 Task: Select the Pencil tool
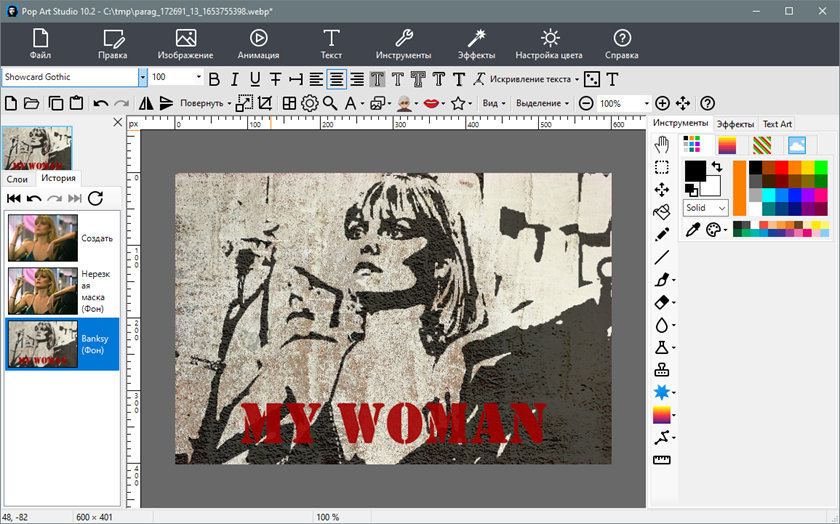(x=662, y=235)
